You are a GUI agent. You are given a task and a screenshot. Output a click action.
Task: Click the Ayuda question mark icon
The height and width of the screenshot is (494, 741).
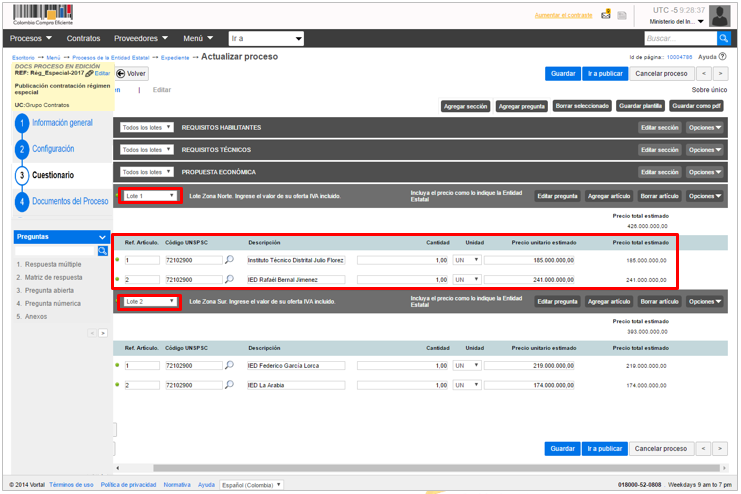click(723, 57)
